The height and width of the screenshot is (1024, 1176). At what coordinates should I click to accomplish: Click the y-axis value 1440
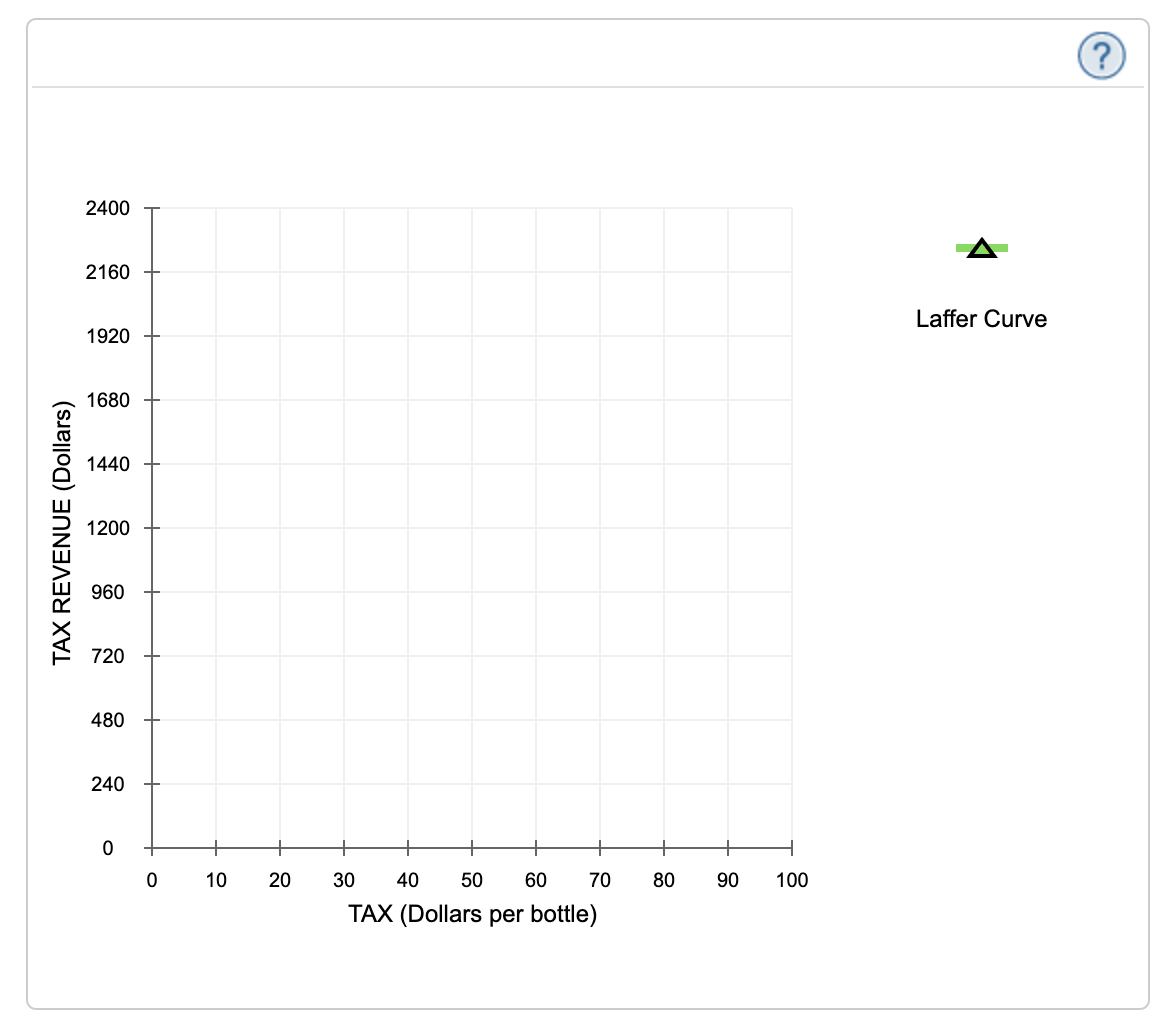coord(107,464)
